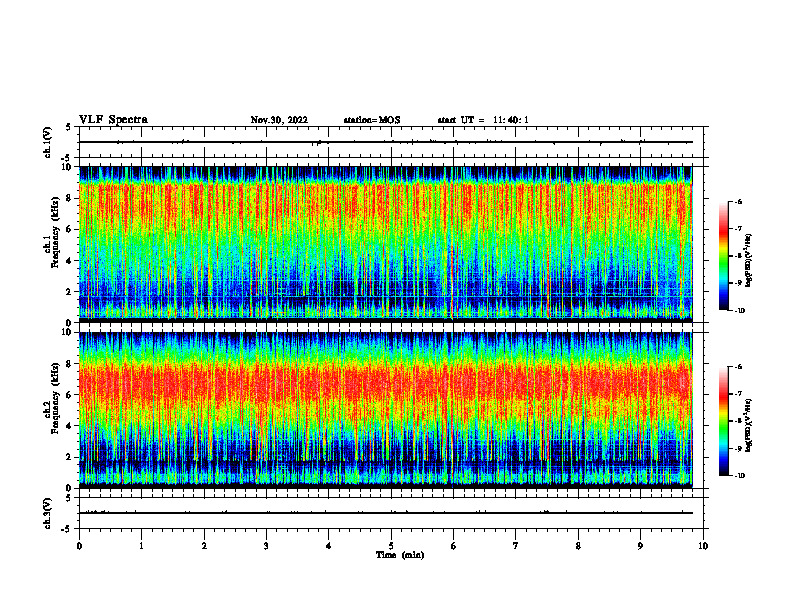Click the "ch.1(V)" voltage axis label
792x612 pixels.
coord(48,142)
